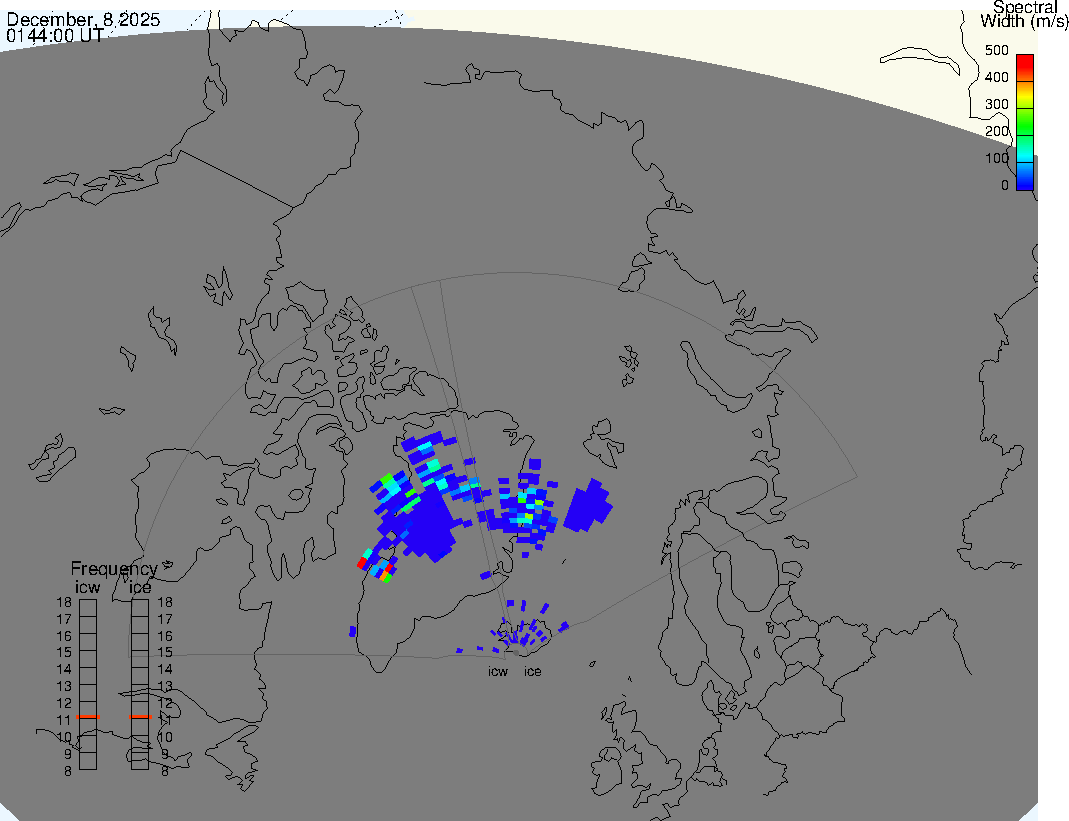Screen dimensions: 1069x821
Task: Click the yellow-green cells in the central scatter cluster
Action: tap(530, 510)
